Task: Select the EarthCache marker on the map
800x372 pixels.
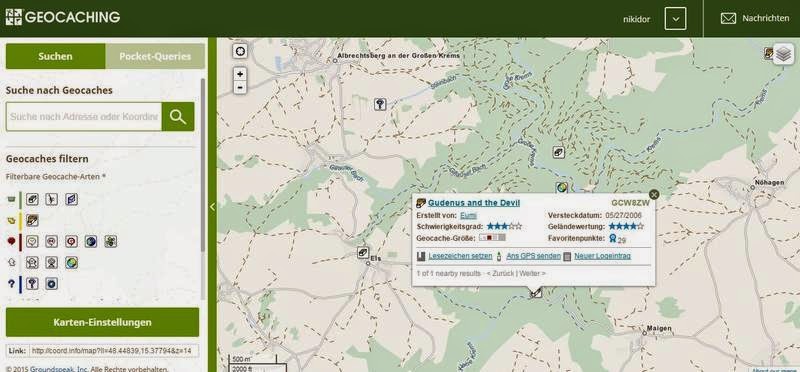Action: click(x=562, y=187)
